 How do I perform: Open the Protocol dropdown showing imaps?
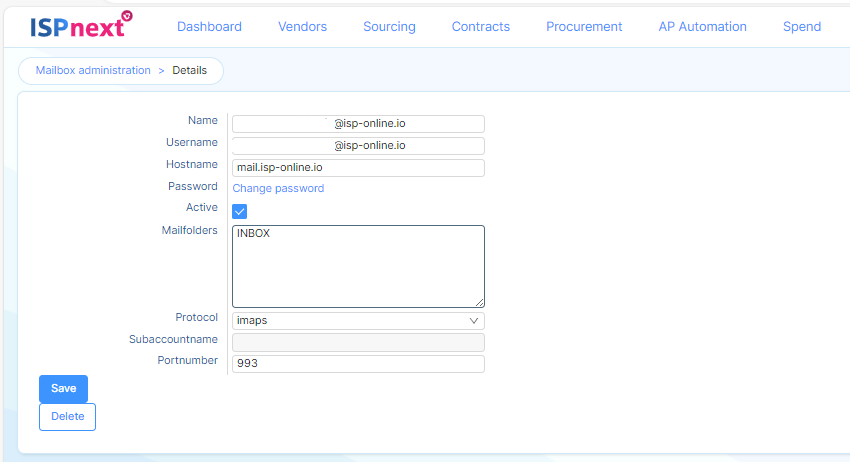click(x=358, y=320)
